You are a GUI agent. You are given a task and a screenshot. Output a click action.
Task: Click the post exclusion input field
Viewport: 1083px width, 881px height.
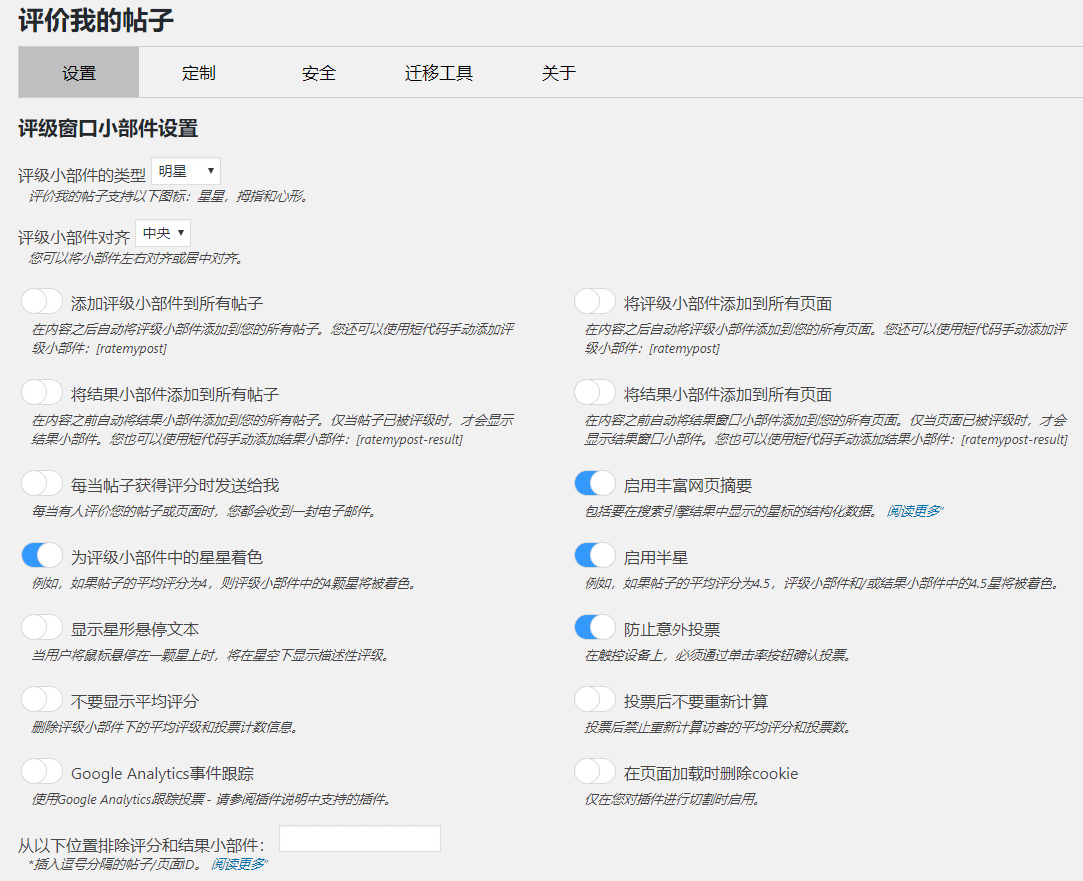pos(359,838)
